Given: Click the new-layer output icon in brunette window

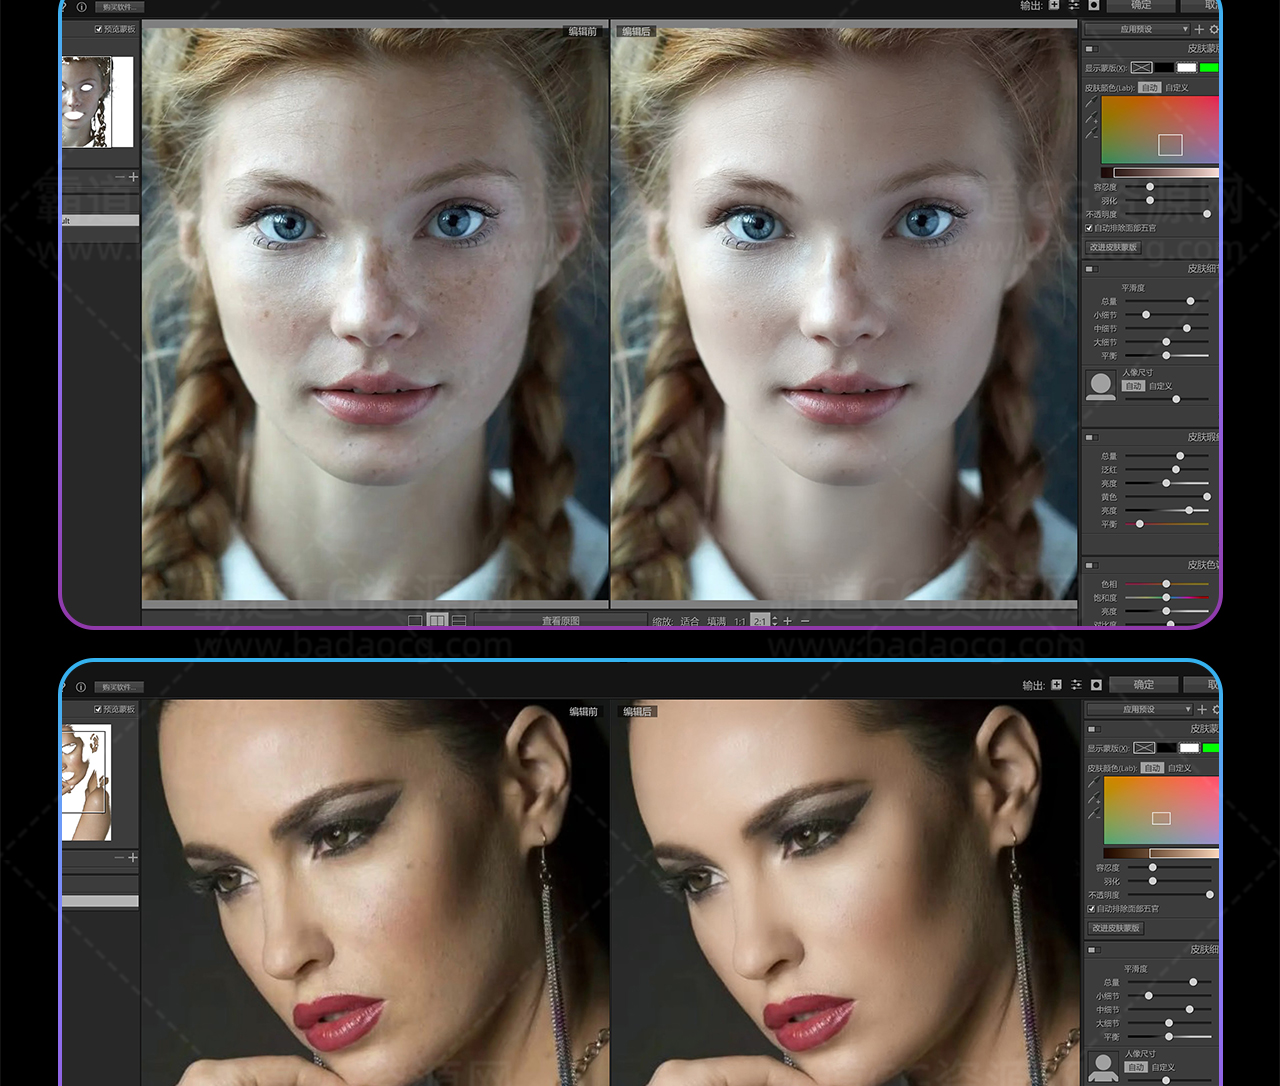Looking at the screenshot, I should [x=1057, y=685].
